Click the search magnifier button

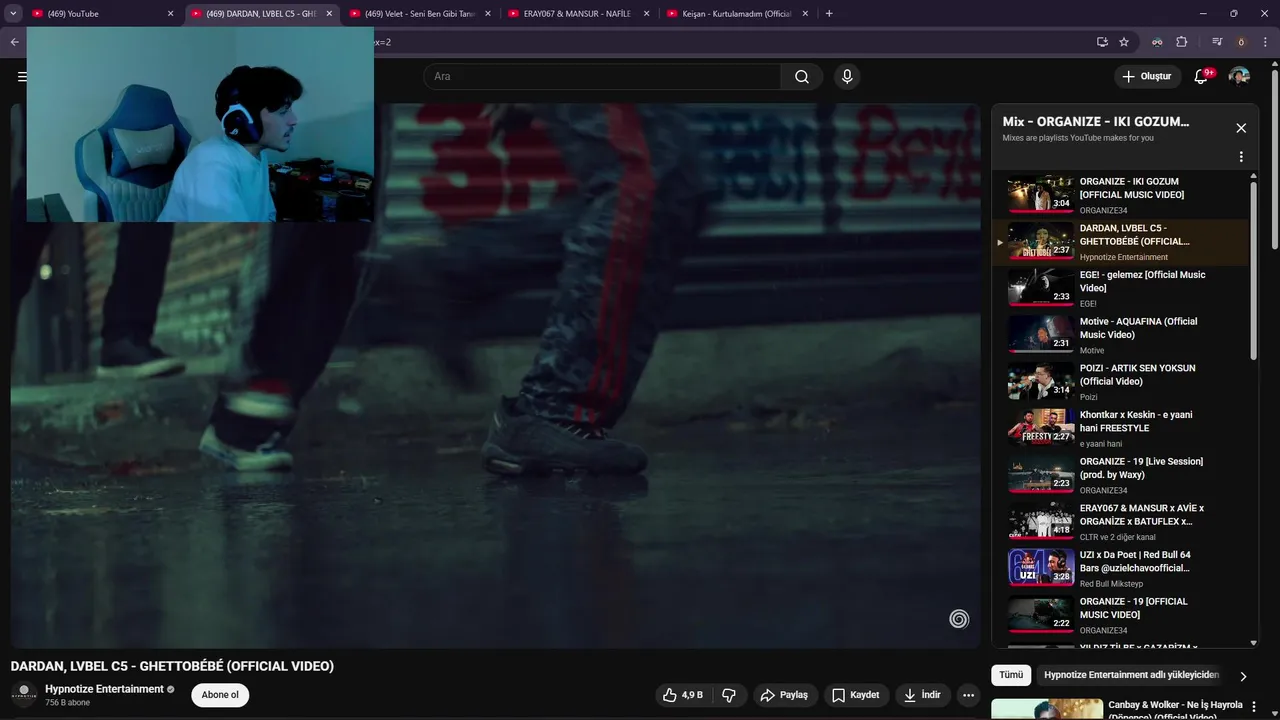[802, 77]
